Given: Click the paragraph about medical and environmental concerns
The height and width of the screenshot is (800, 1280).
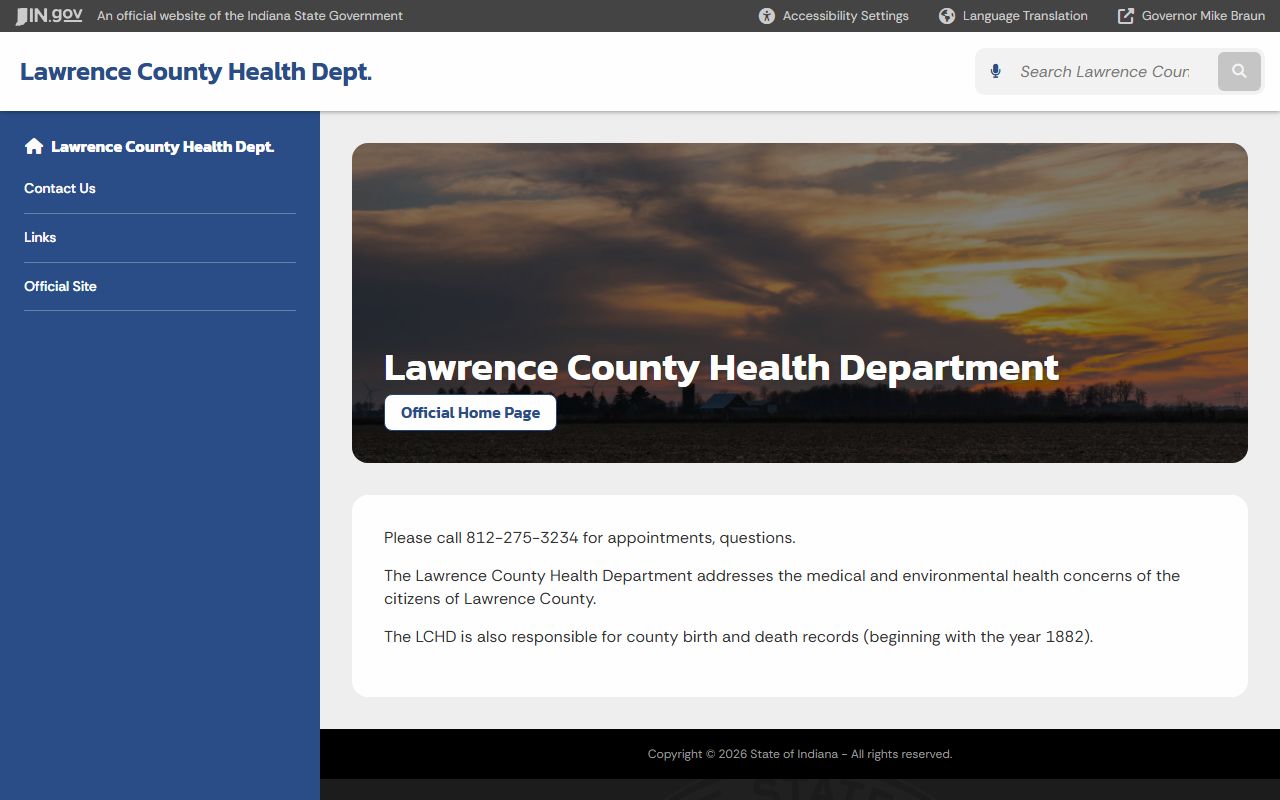Looking at the screenshot, I should (x=782, y=587).
